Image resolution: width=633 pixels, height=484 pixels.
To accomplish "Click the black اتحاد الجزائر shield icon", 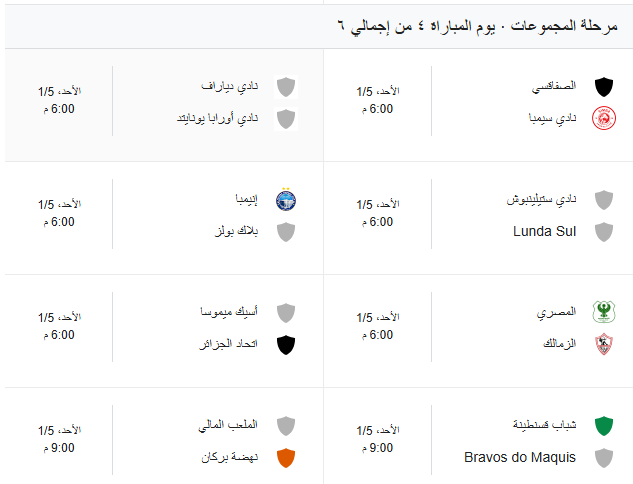I will pos(286,345).
